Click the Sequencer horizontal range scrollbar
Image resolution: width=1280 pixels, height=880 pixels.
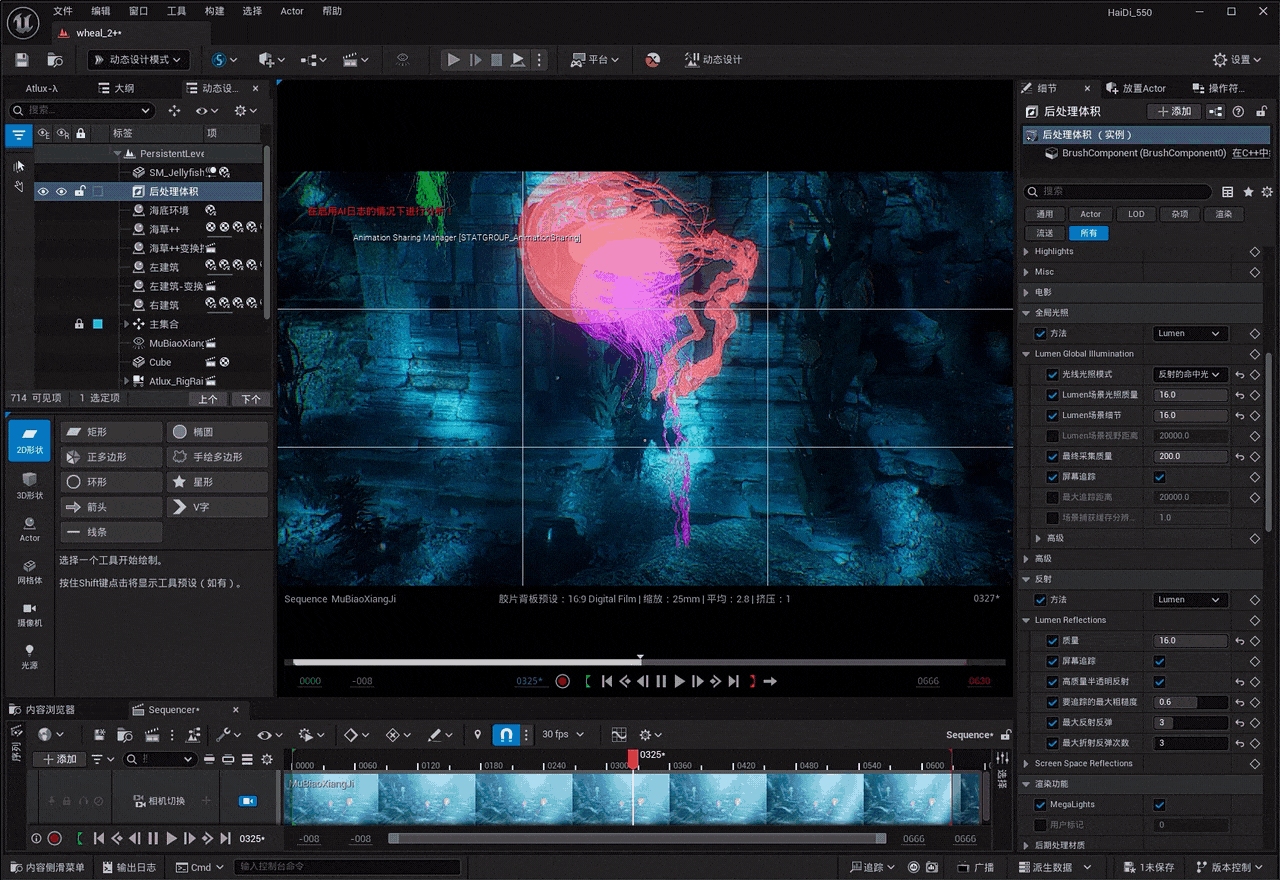637,839
